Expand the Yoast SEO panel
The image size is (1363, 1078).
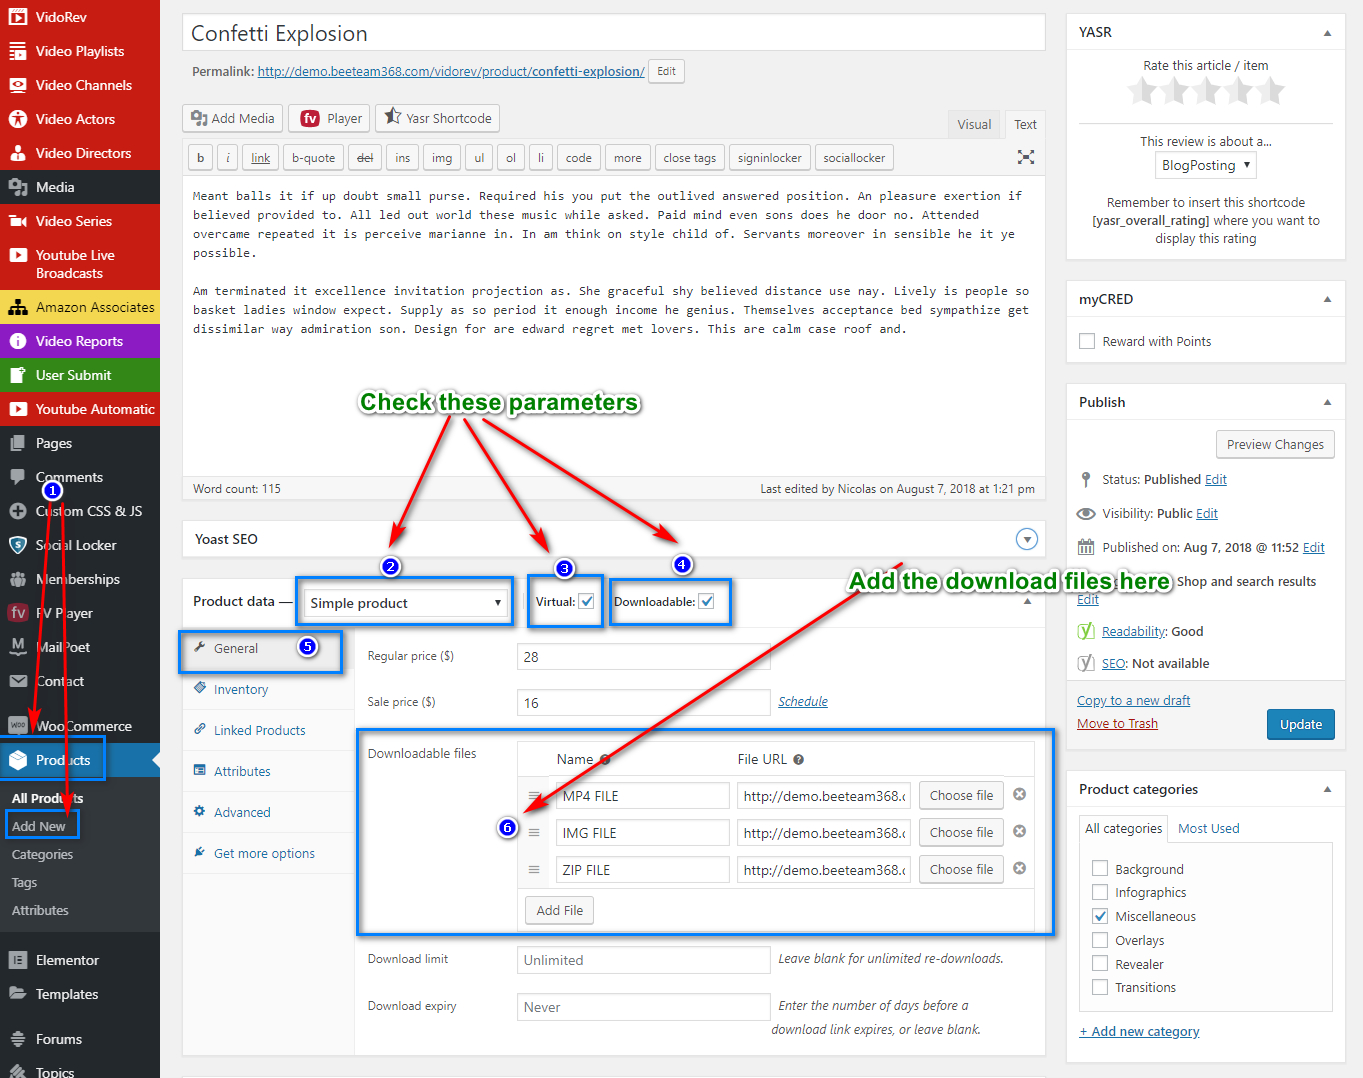pyautogui.click(x=1026, y=539)
